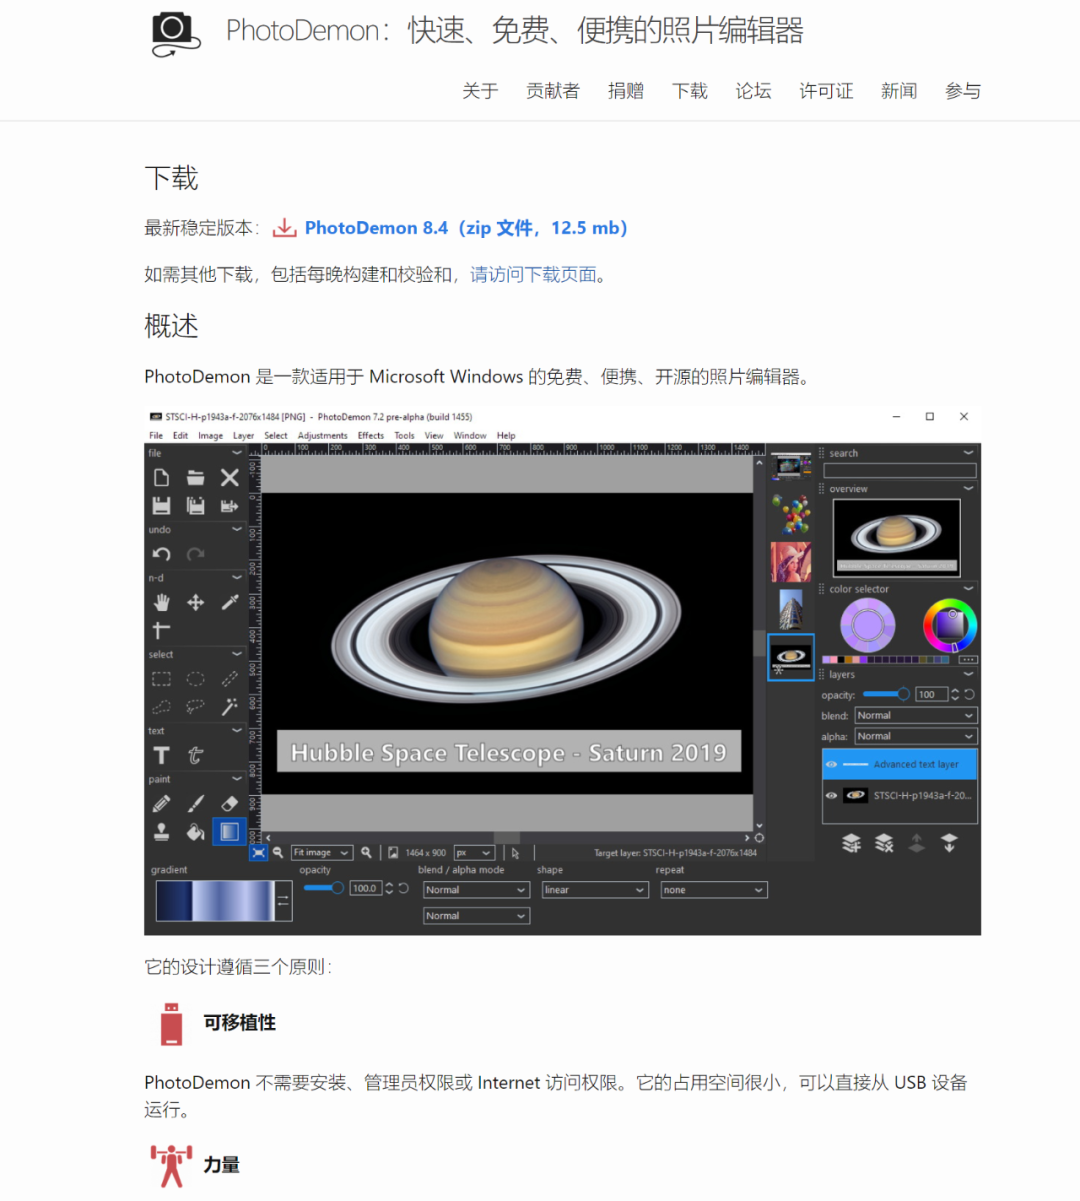Select the basic Text tool
1080x1201 pixels.
(161, 755)
